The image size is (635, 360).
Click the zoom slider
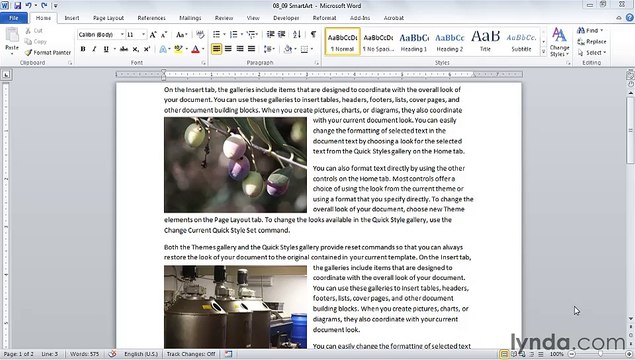(601, 354)
